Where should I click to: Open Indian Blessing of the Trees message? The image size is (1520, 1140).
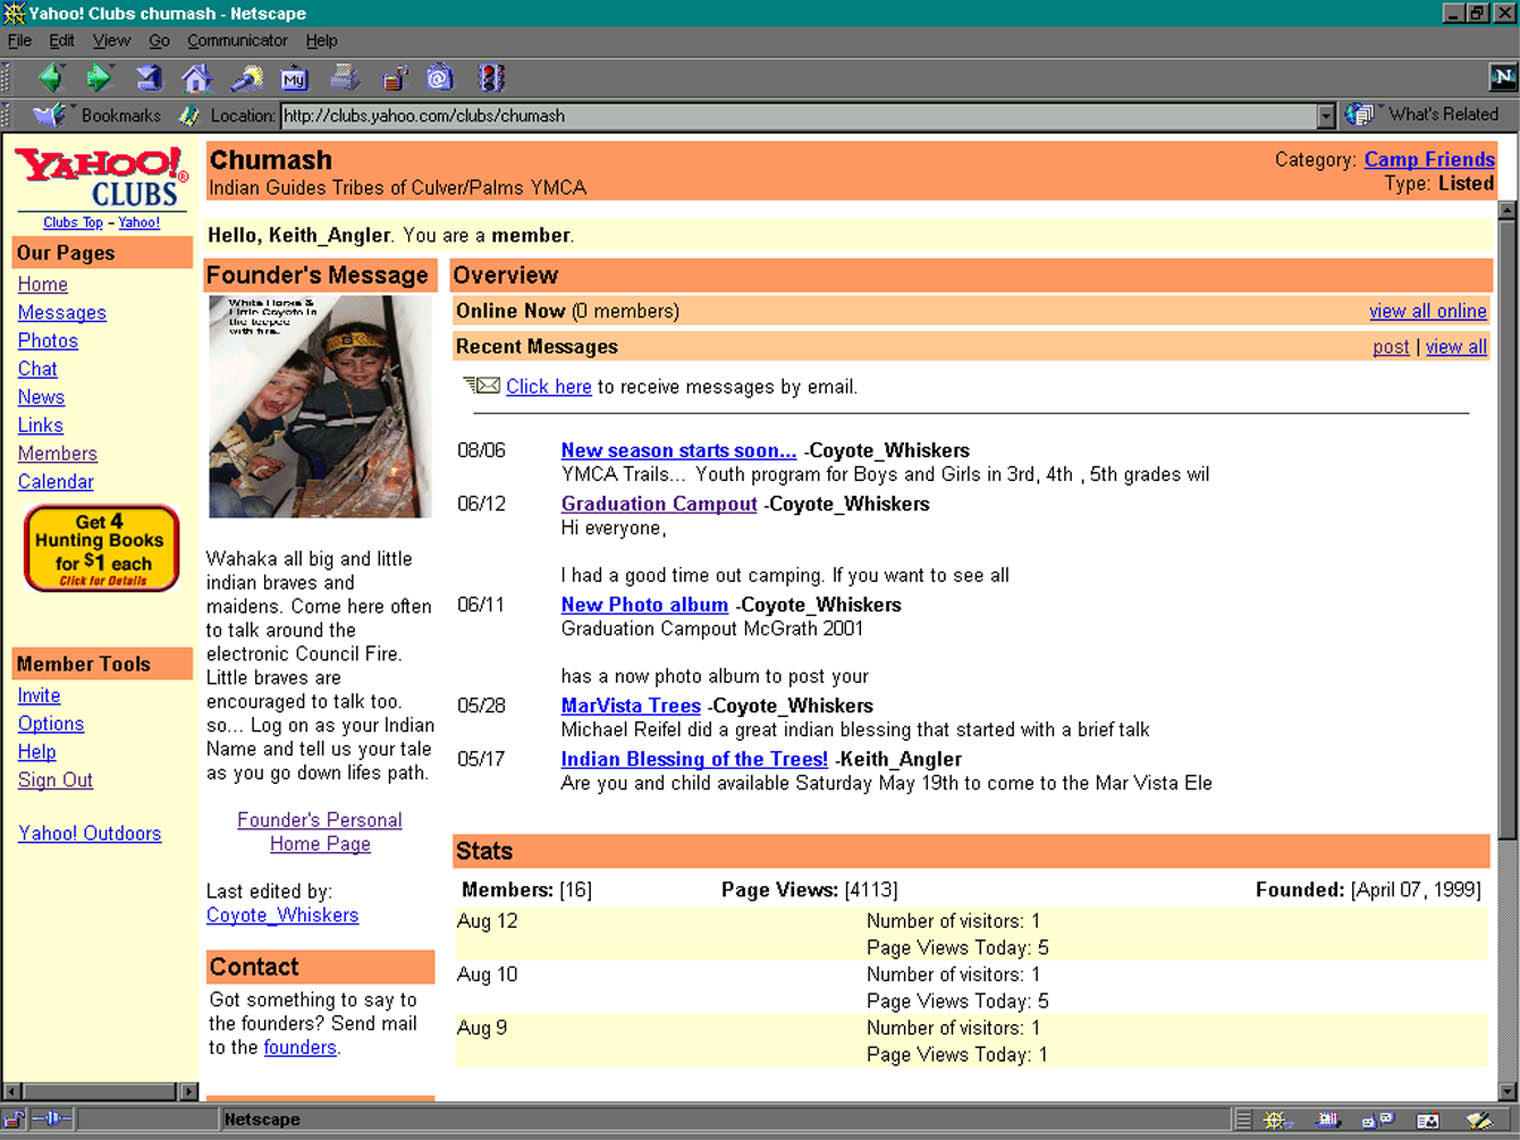tap(694, 759)
